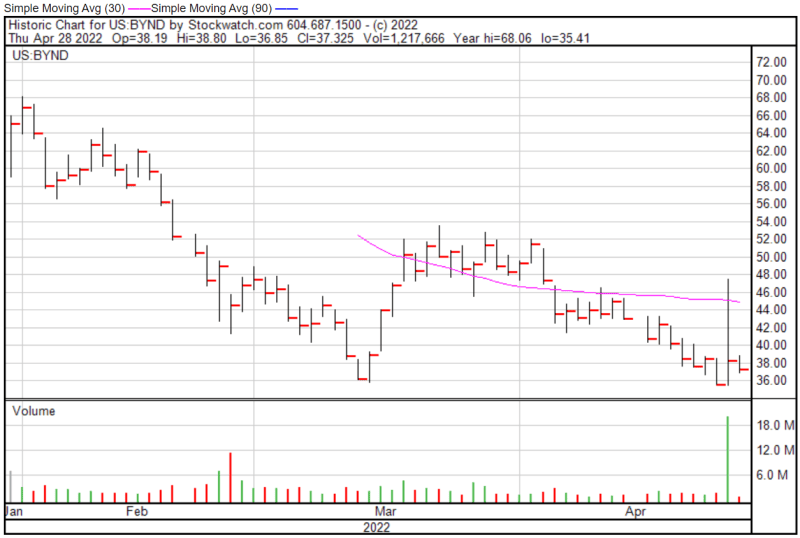800x538 pixels.
Task: Click the 70.00 price axis label
Action: pos(771,80)
